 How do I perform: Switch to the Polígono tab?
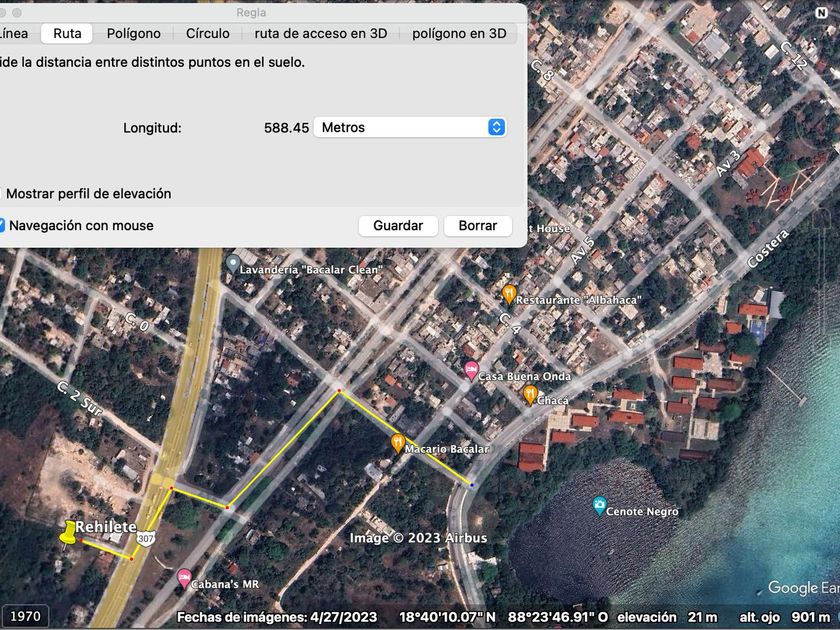[133, 33]
